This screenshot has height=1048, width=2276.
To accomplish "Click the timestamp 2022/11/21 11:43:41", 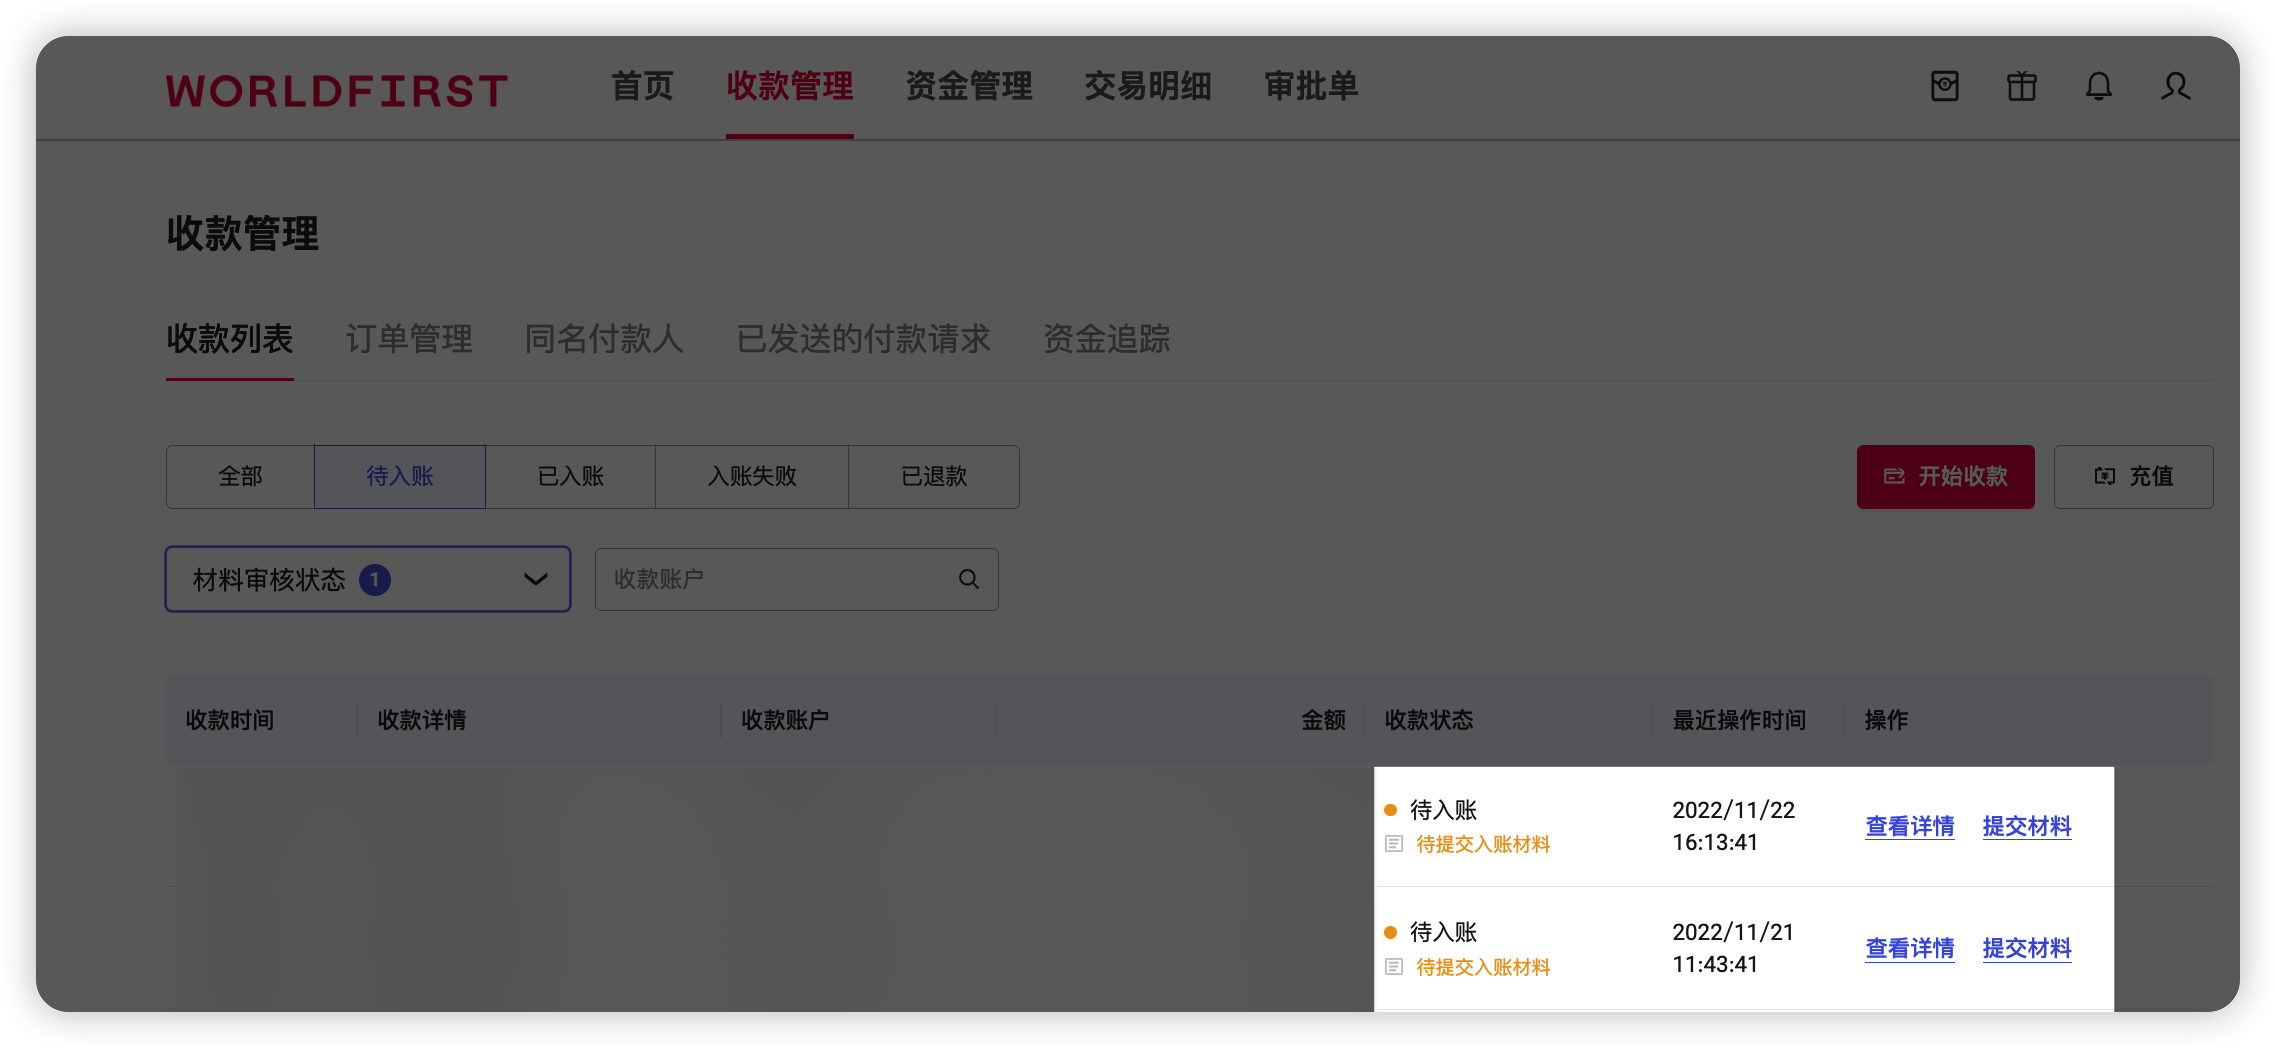I will (x=1734, y=948).
